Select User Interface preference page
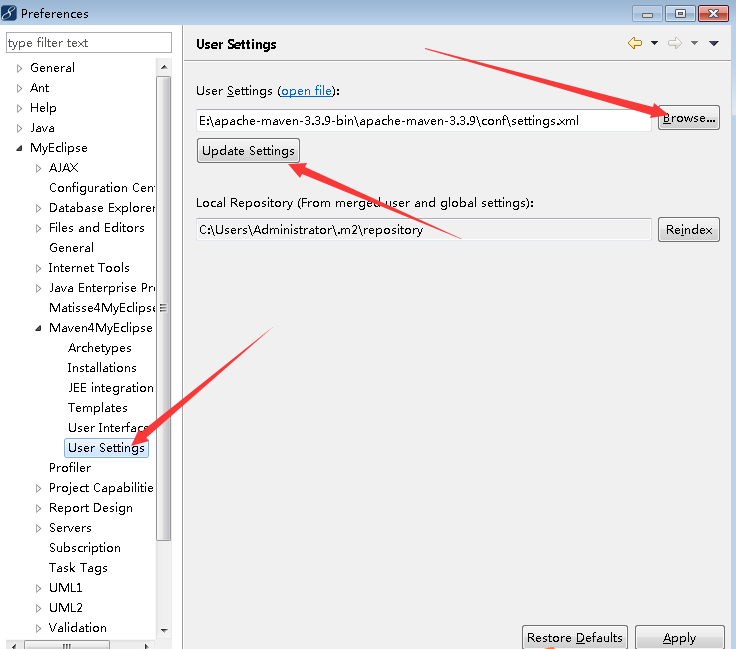The height and width of the screenshot is (649, 736). click(x=108, y=428)
